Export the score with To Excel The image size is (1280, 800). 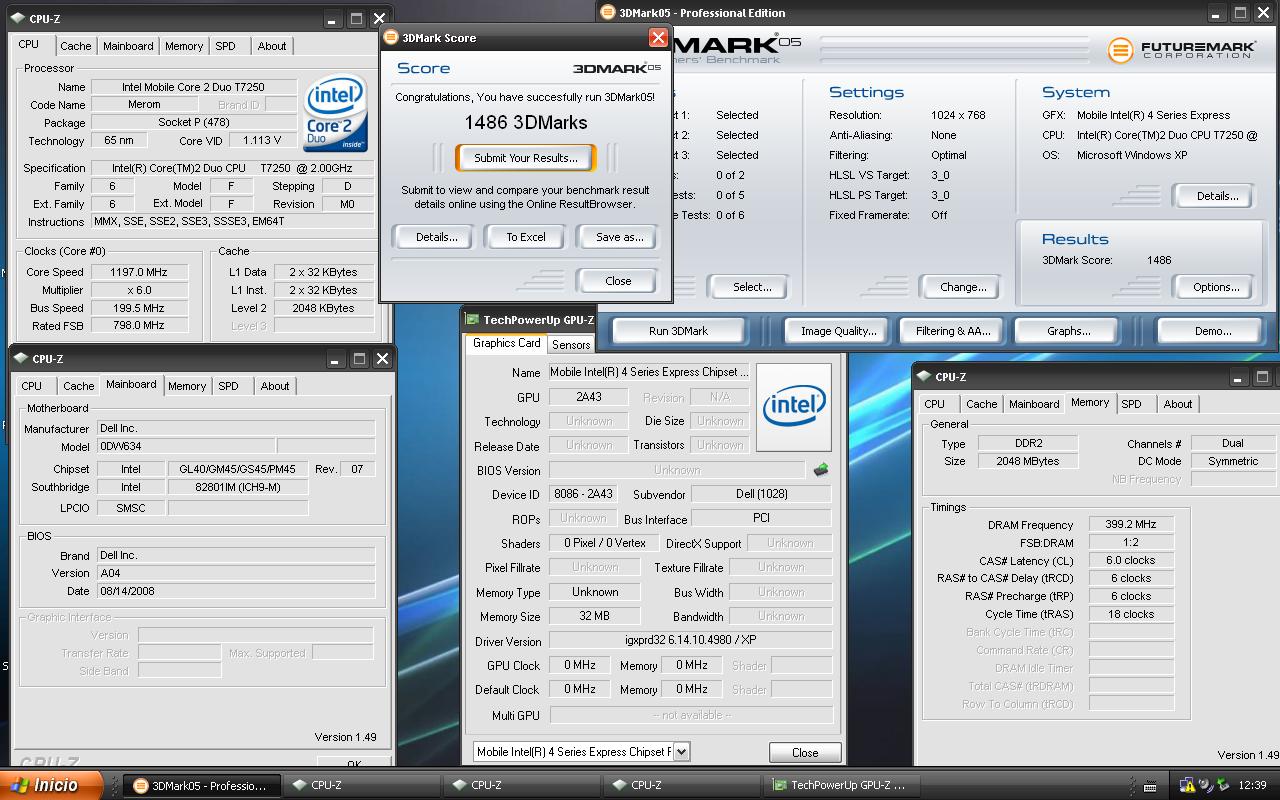tap(525, 237)
